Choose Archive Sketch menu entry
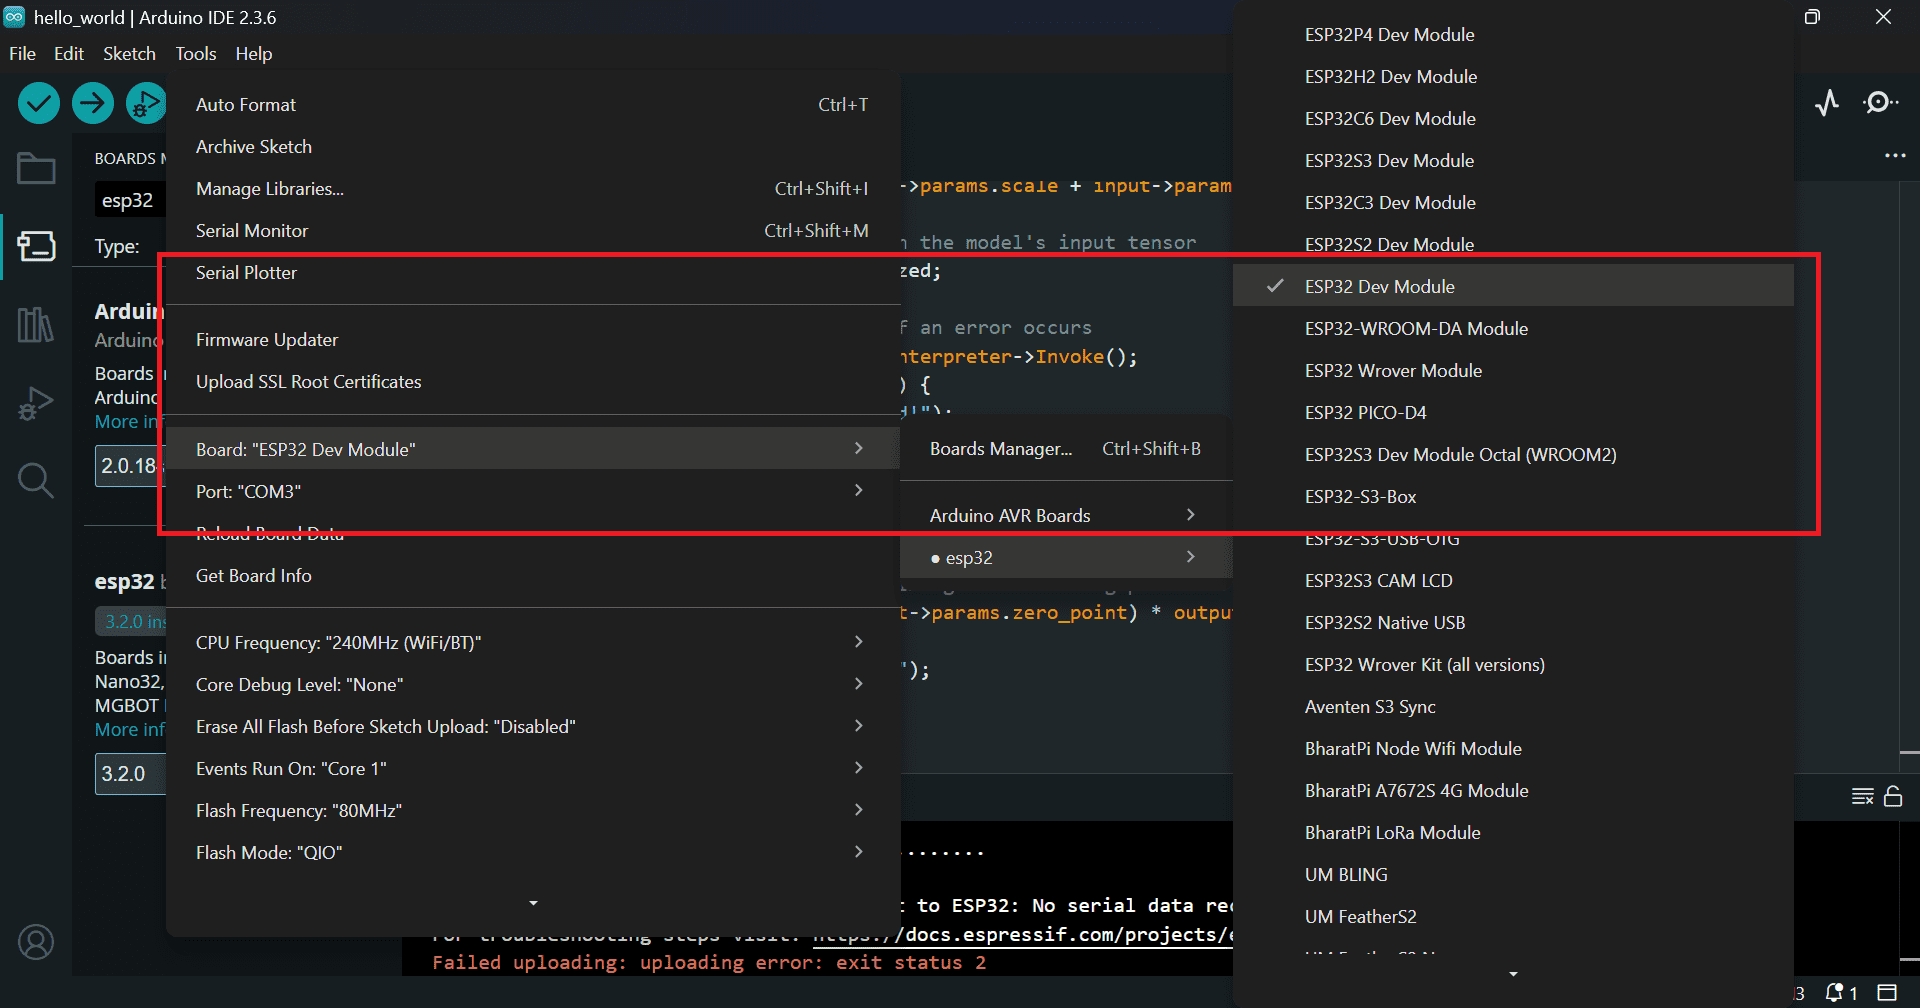This screenshot has width=1920, height=1008. click(x=533, y=146)
